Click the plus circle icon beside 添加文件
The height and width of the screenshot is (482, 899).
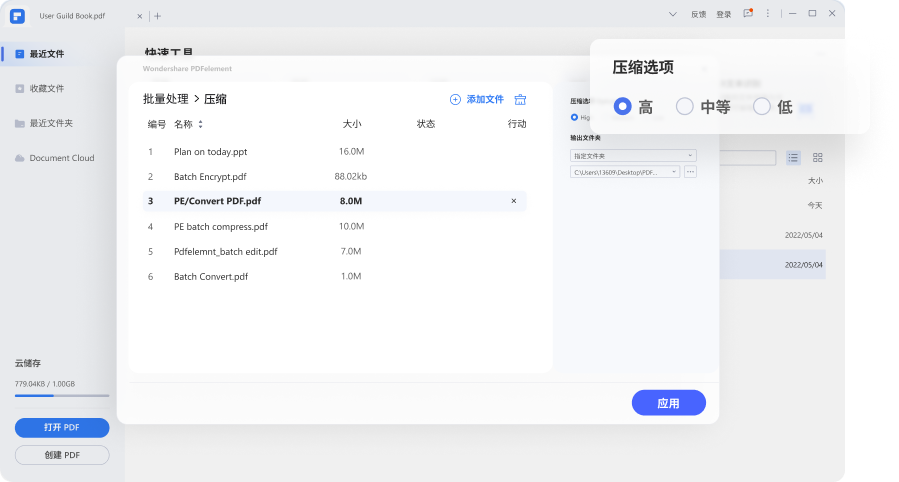point(455,100)
